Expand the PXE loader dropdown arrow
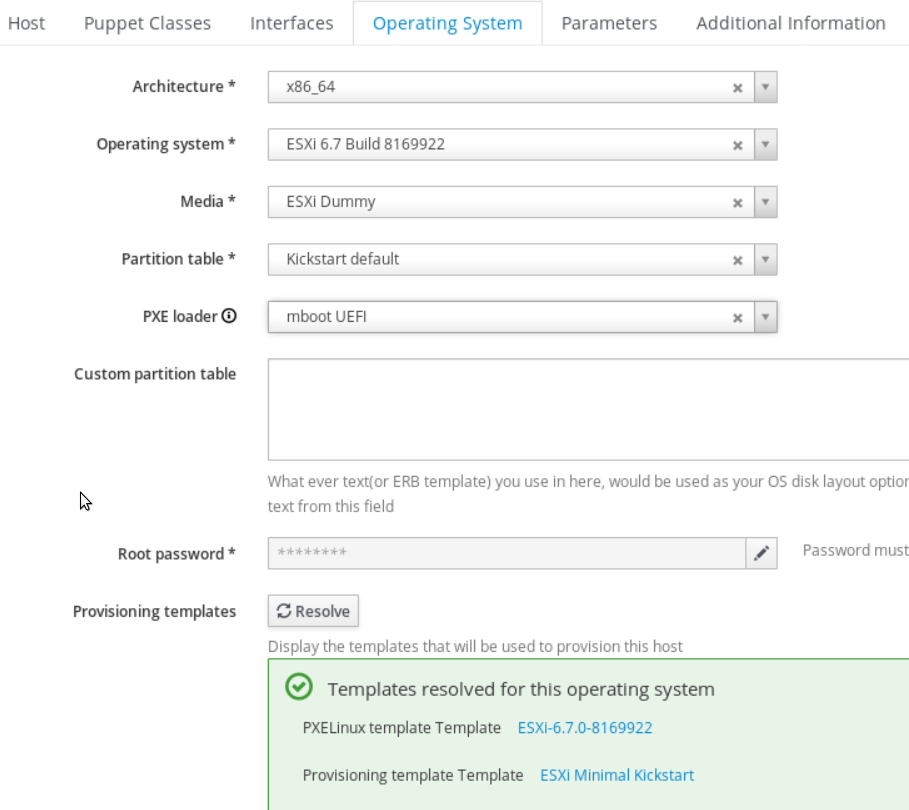Viewport: 909px width, 810px height. point(765,317)
